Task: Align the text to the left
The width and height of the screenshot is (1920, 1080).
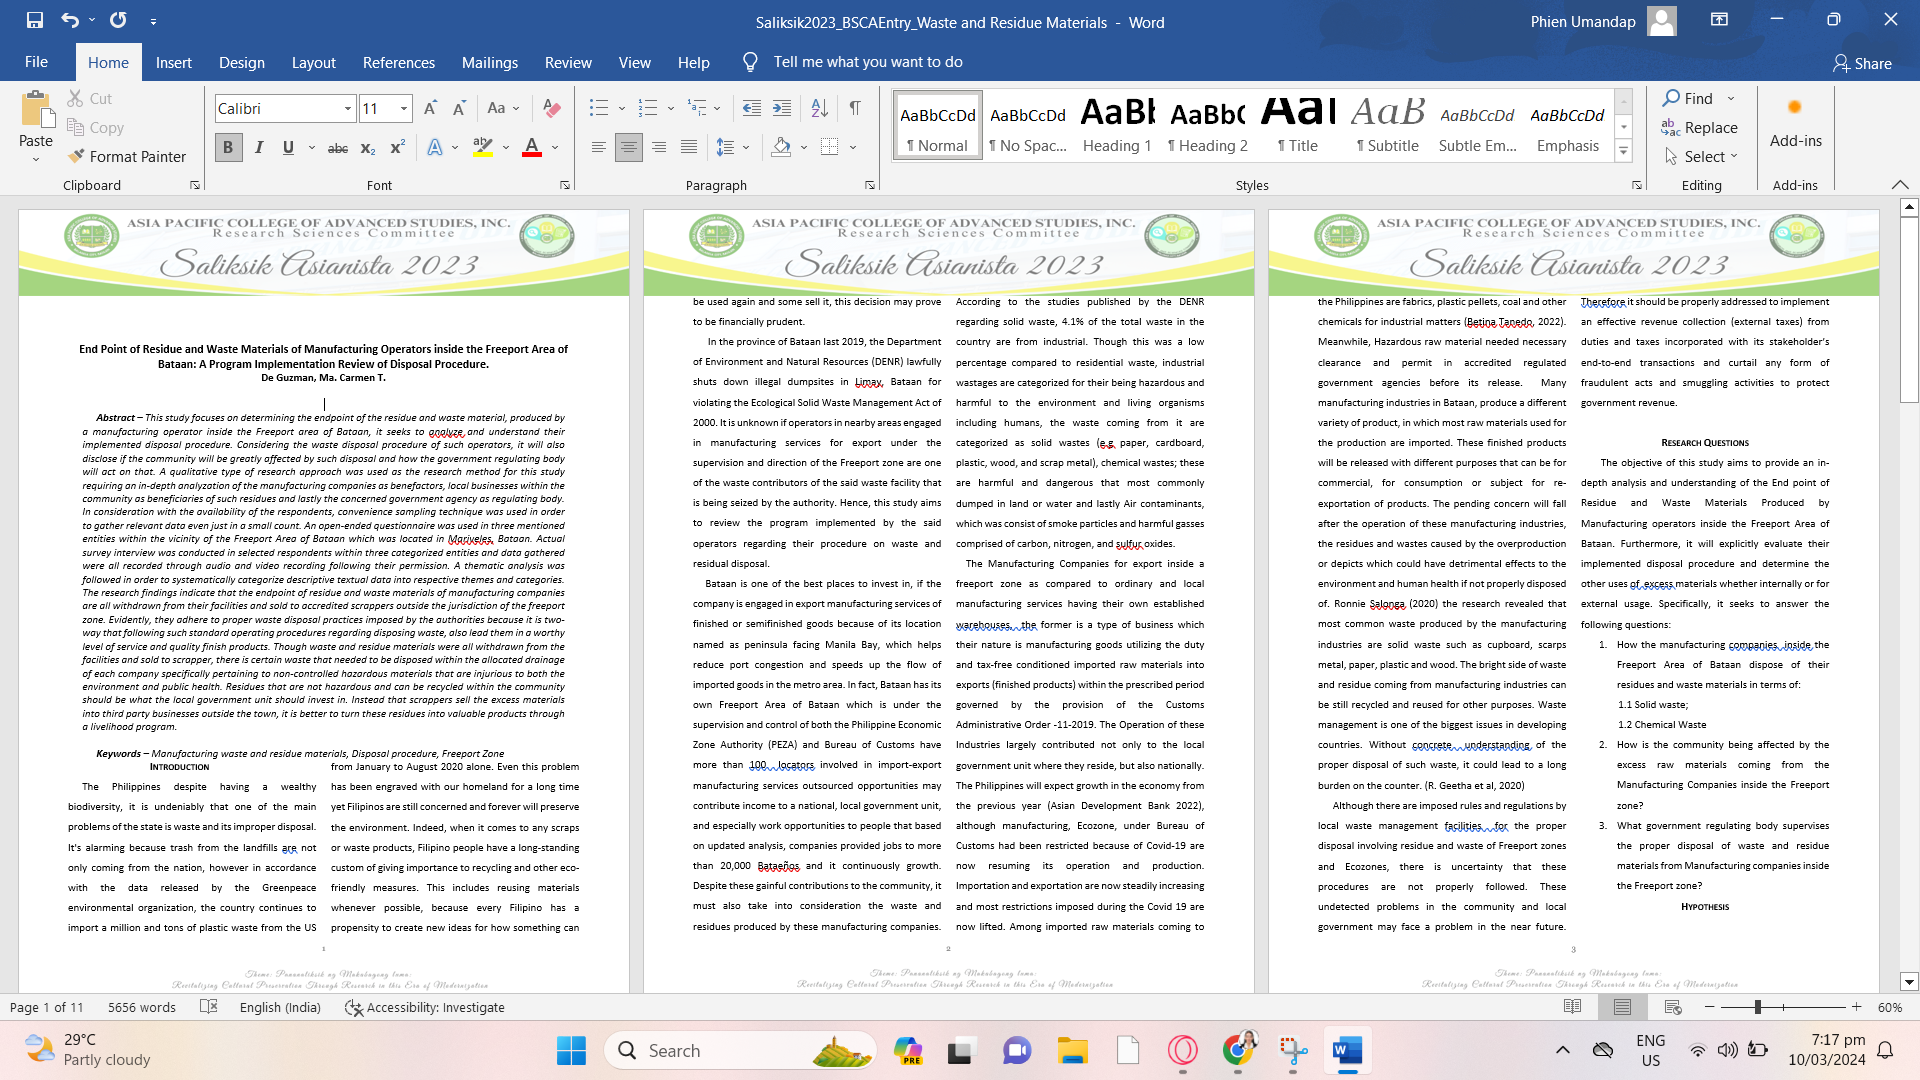Action: [x=599, y=147]
